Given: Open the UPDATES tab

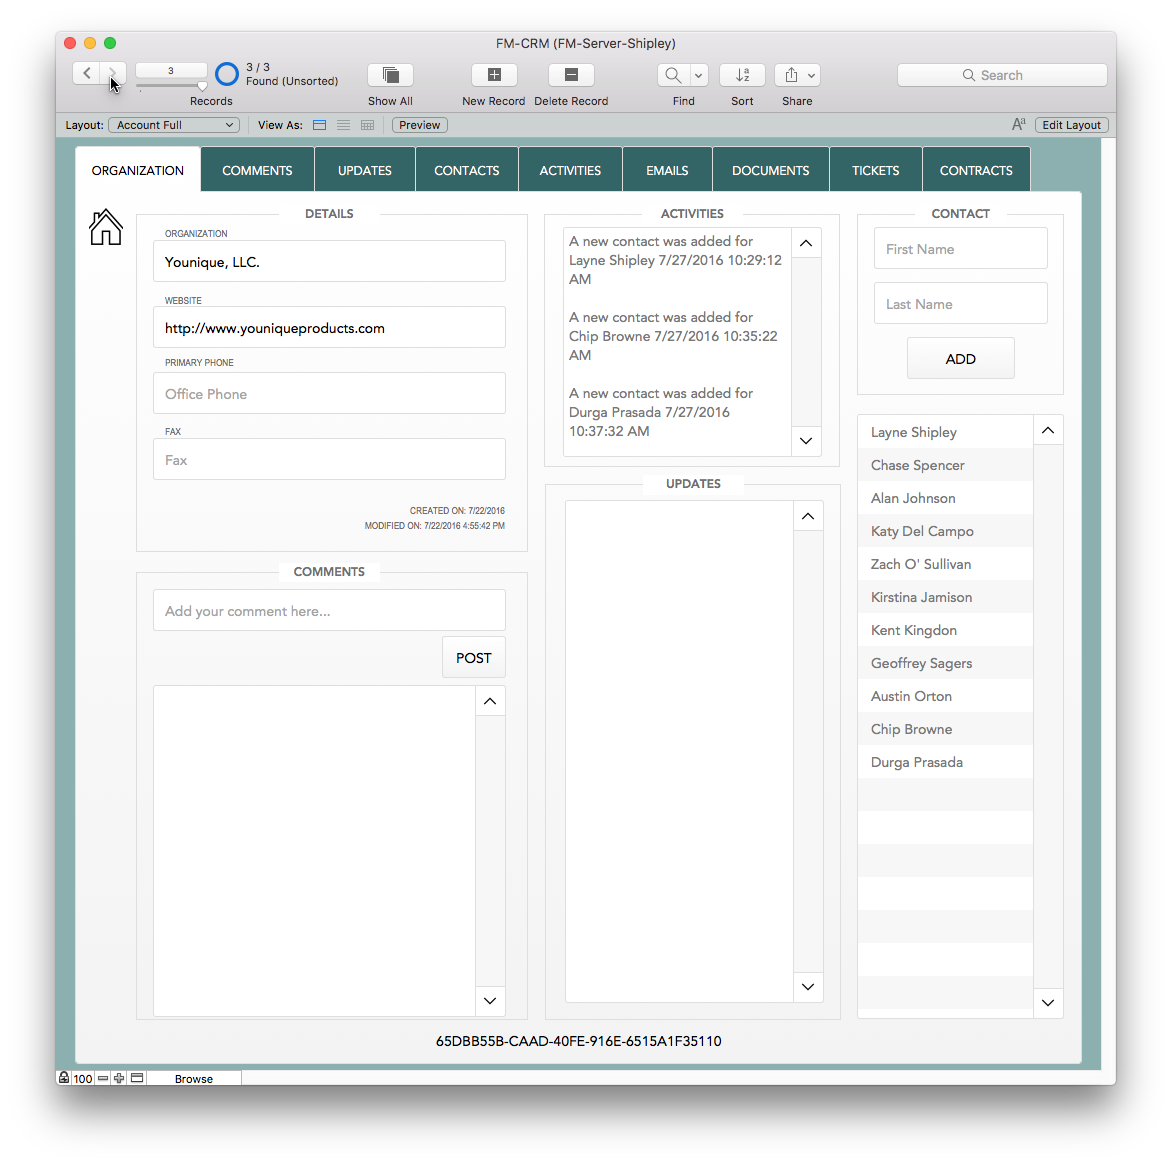Looking at the screenshot, I should pos(365,170).
